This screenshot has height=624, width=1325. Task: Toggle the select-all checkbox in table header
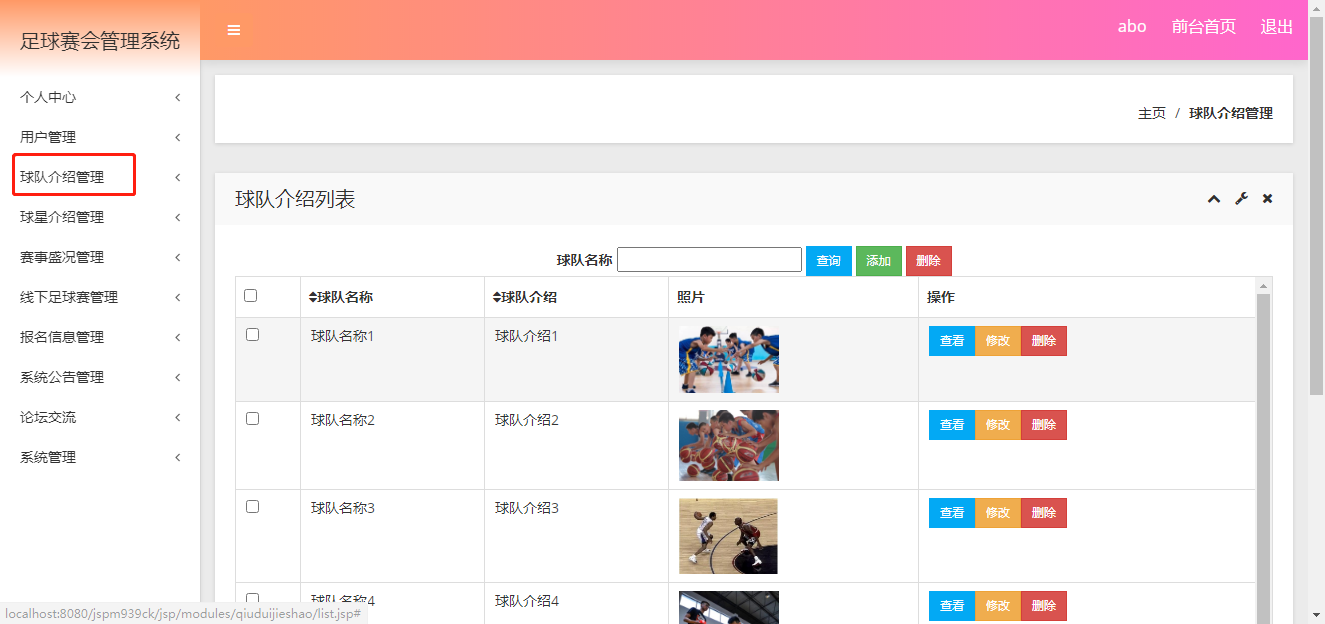pos(251,295)
